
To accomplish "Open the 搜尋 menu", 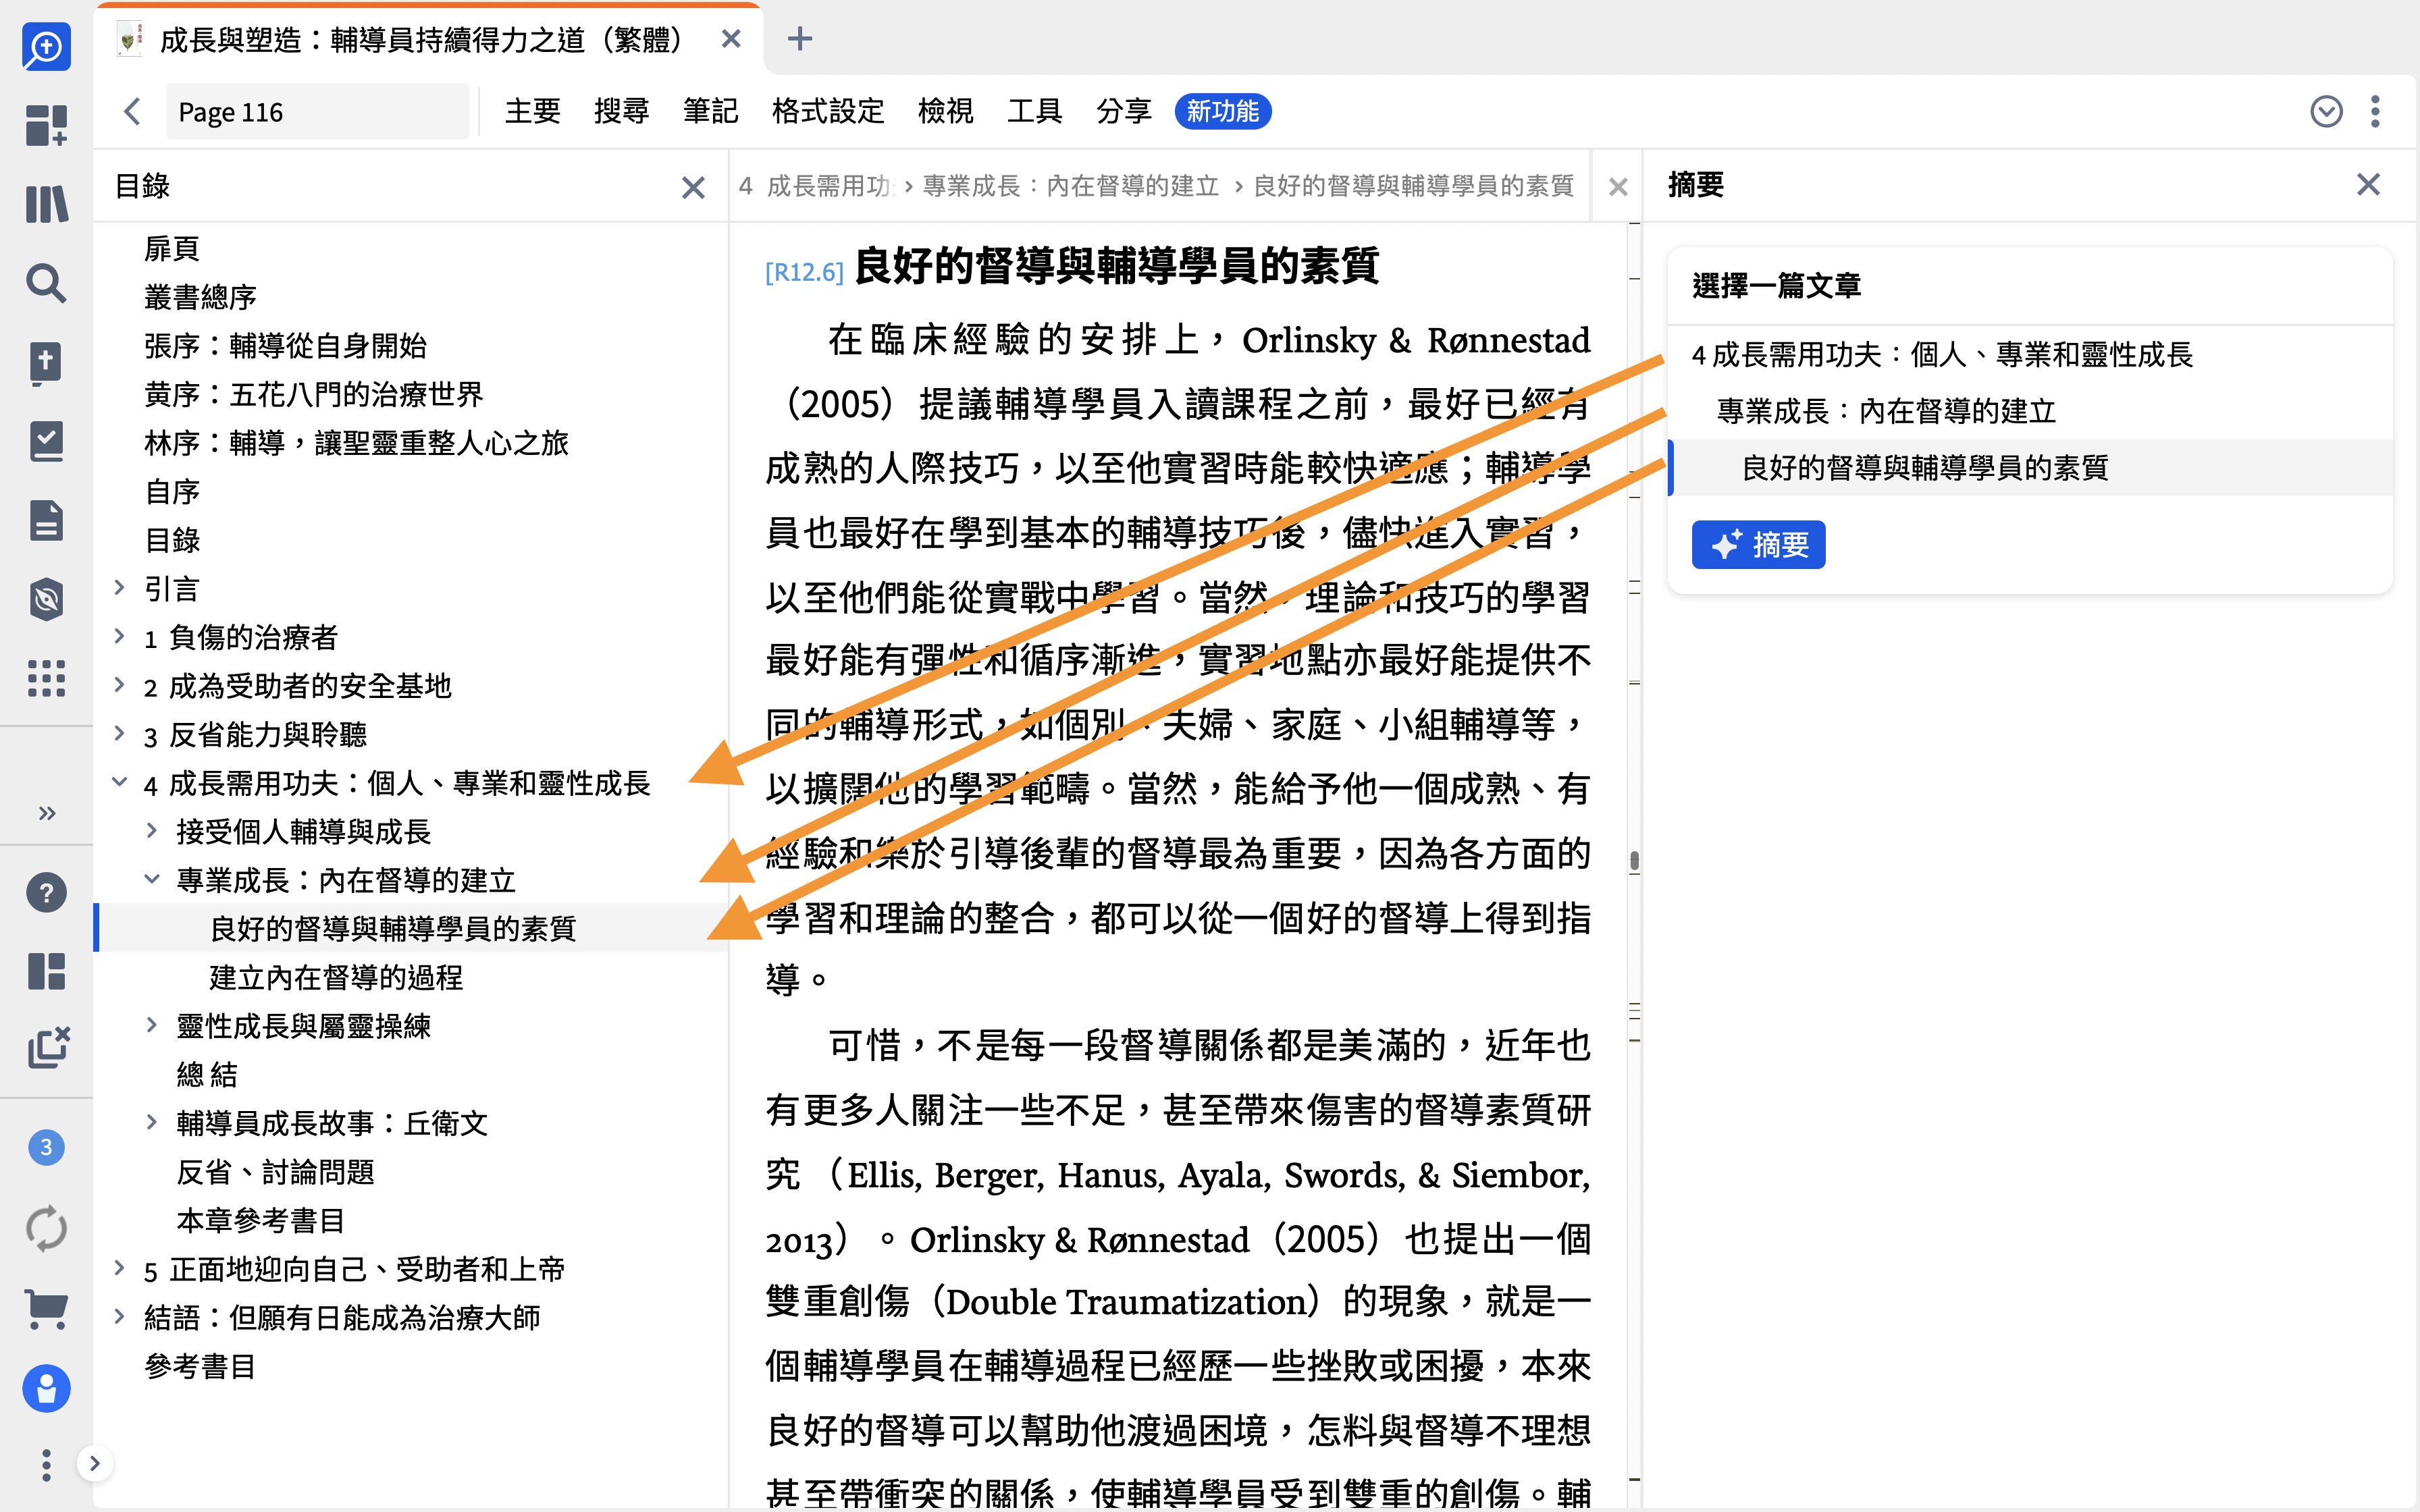I will coord(621,111).
